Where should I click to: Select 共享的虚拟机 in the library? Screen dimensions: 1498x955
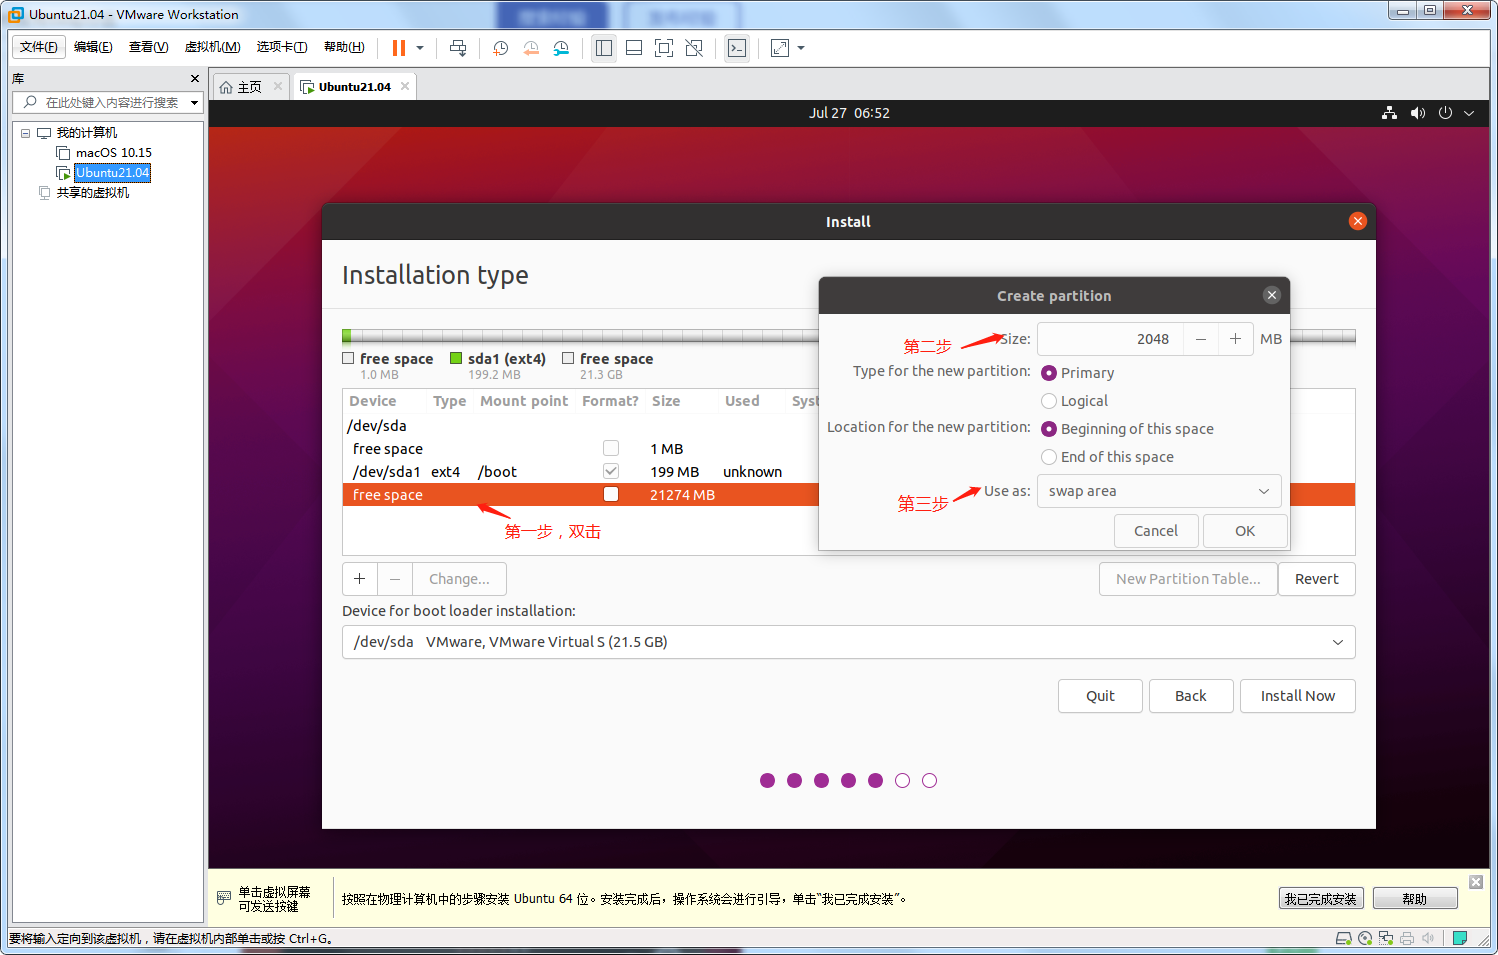click(x=92, y=193)
